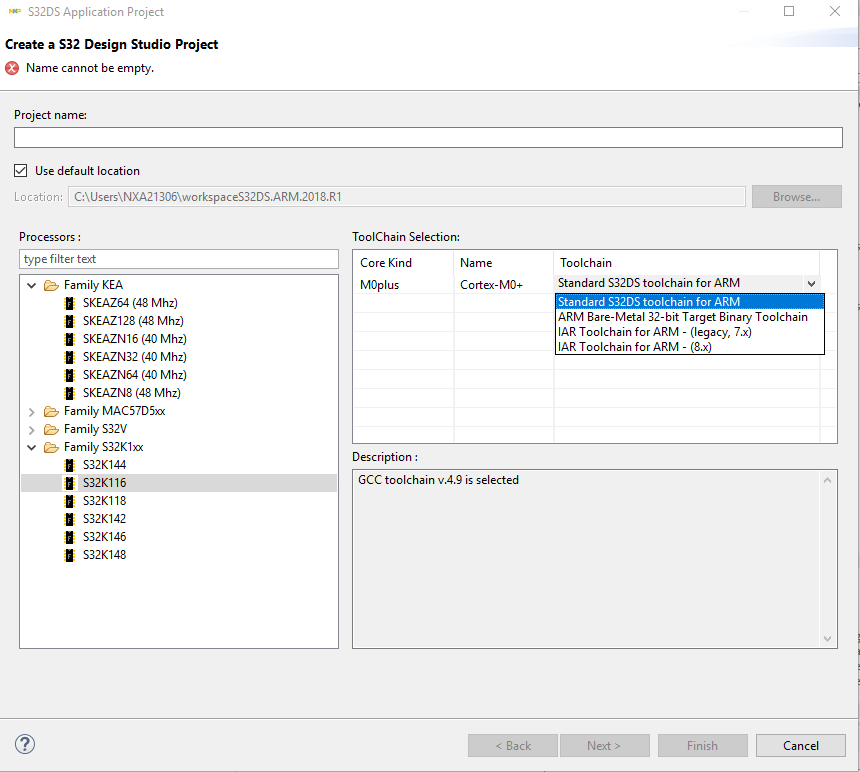Select SKEAZN8 (48 Mhz) processor label
860x772 pixels.
[132, 393]
